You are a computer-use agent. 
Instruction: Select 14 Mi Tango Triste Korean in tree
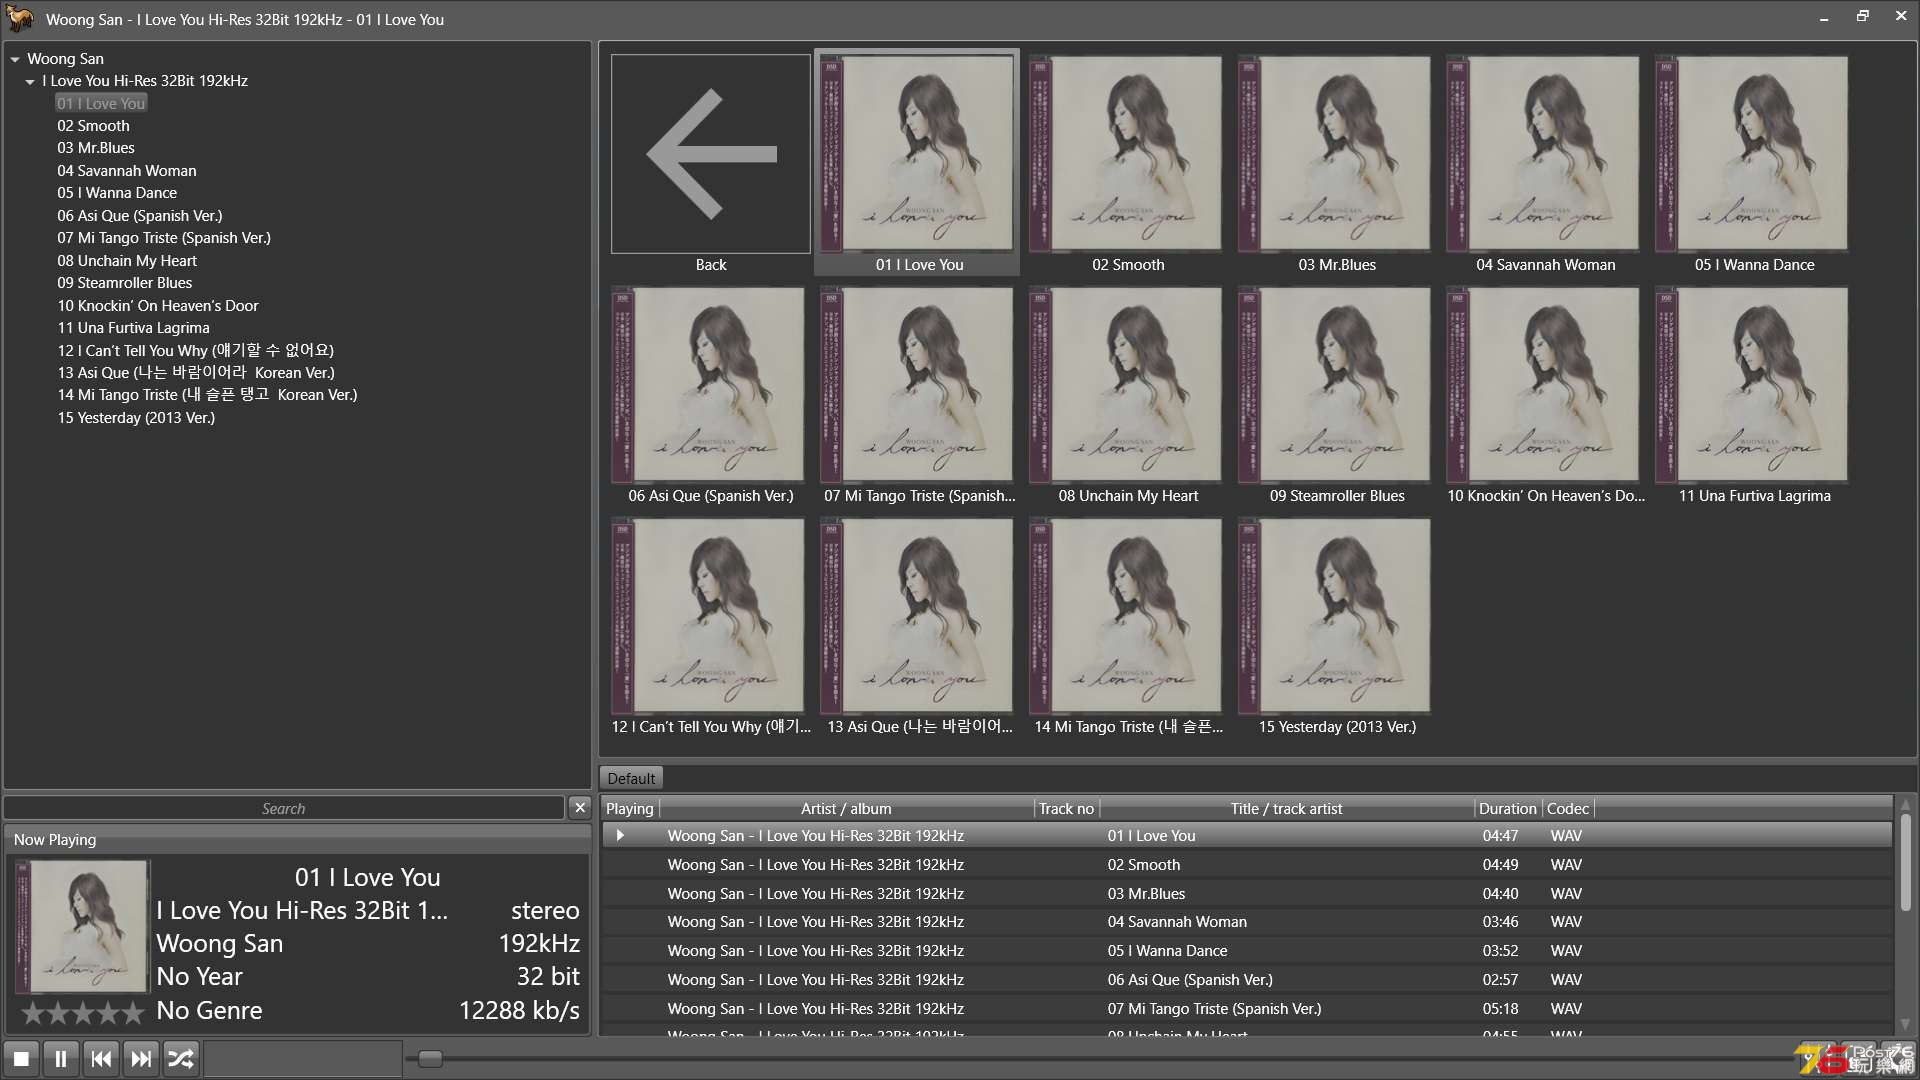coord(207,395)
